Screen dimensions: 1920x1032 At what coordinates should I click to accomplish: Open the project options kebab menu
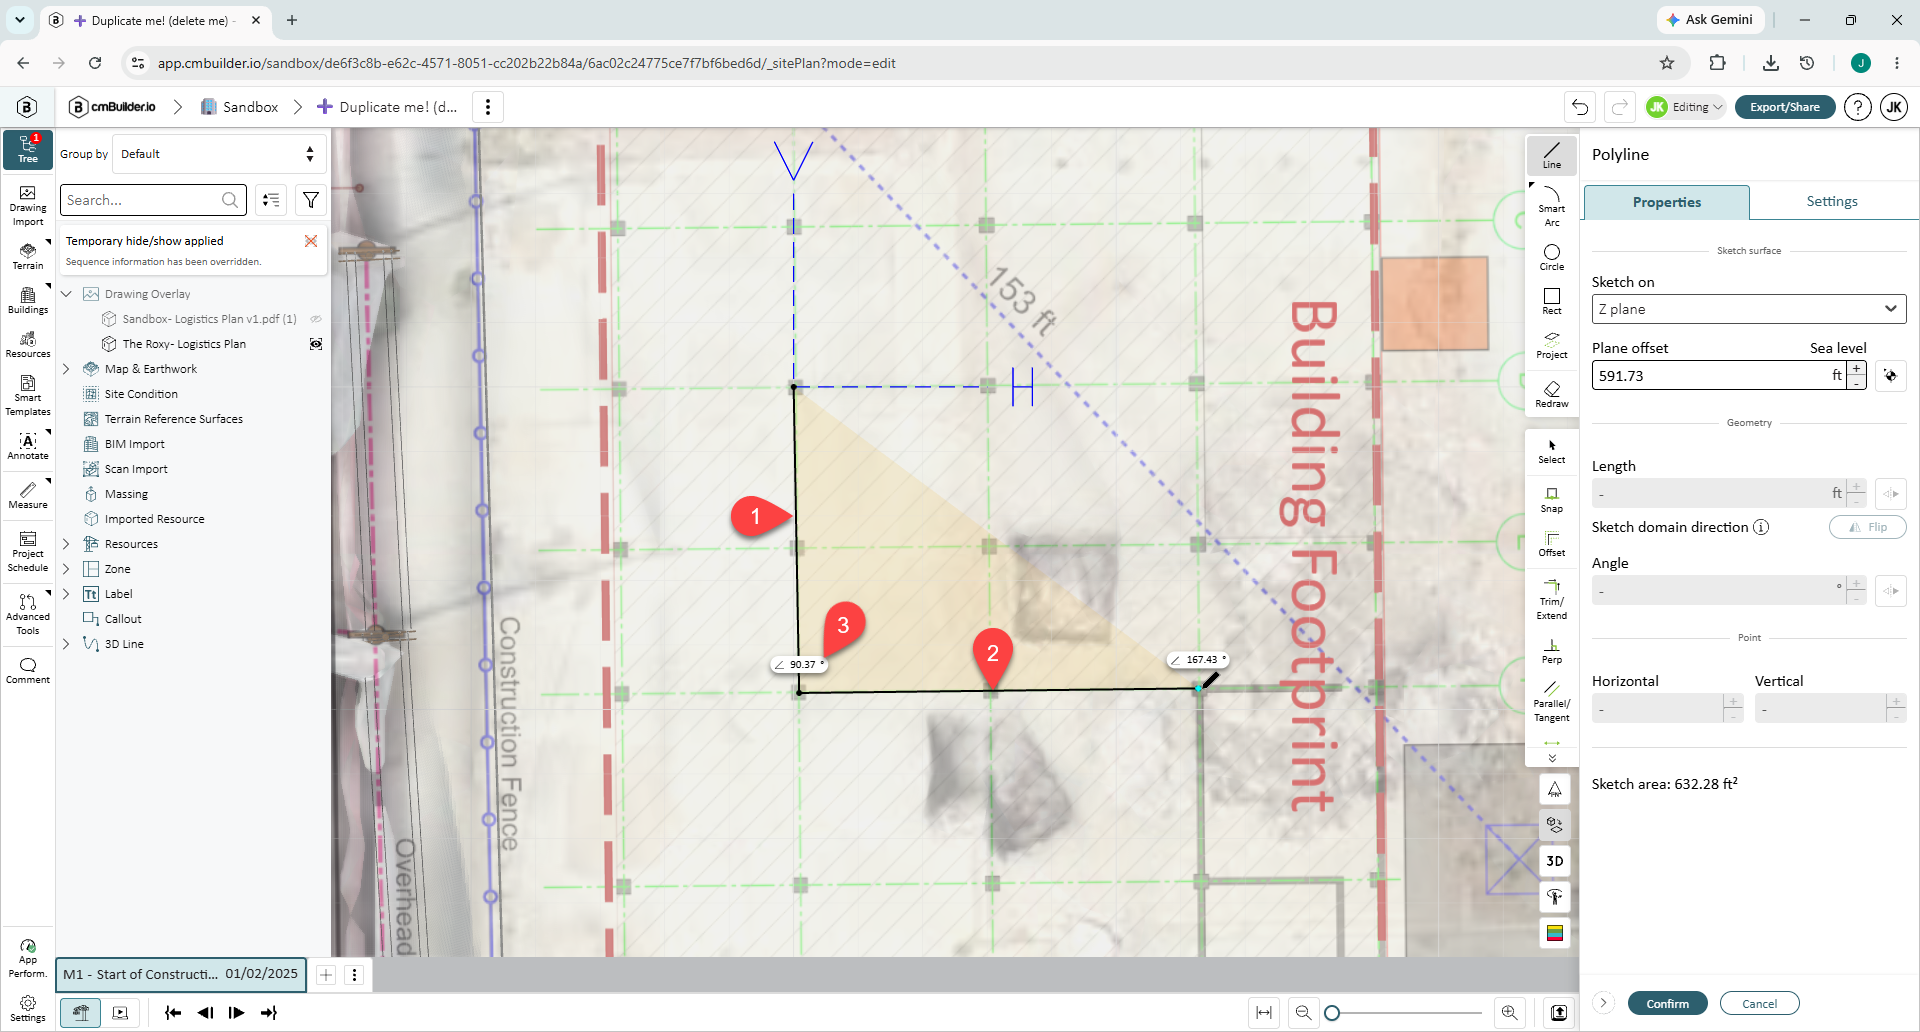point(487,107)
